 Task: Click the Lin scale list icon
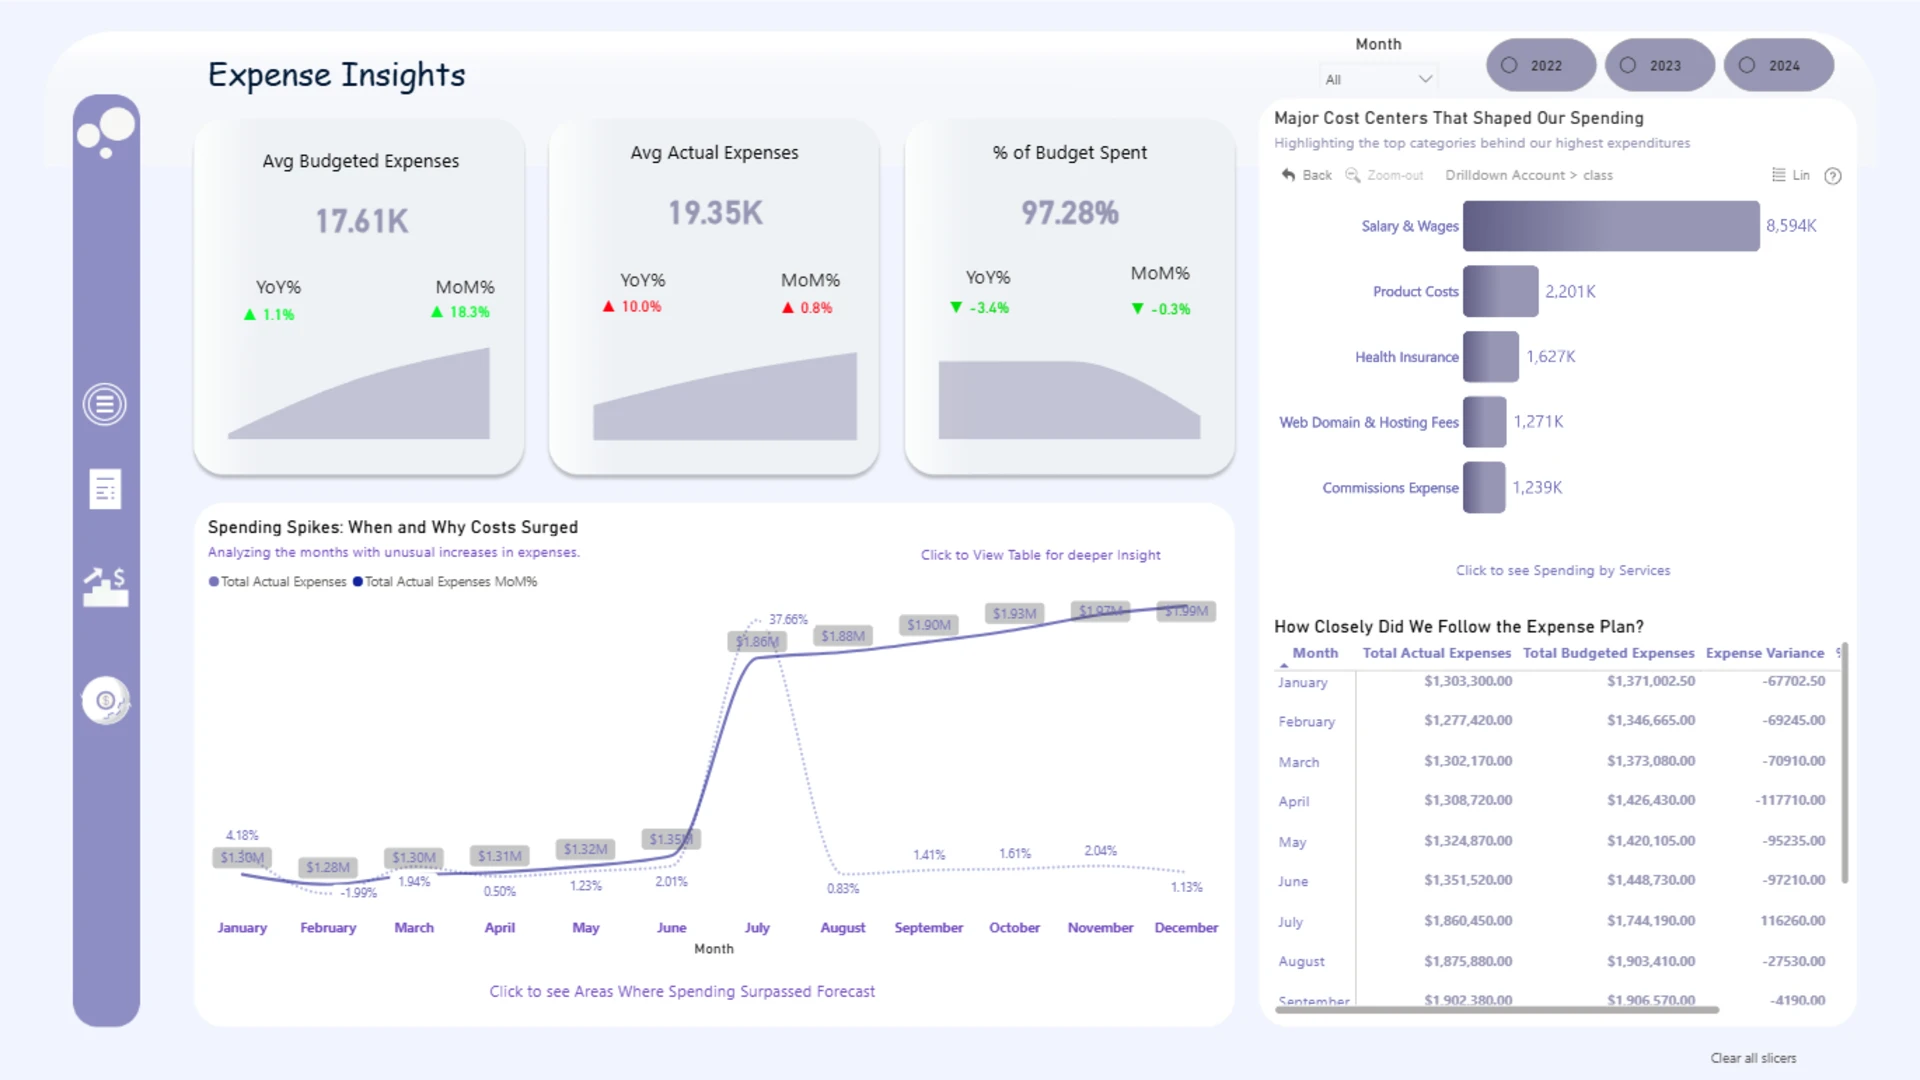click(x=1779, y=175)
